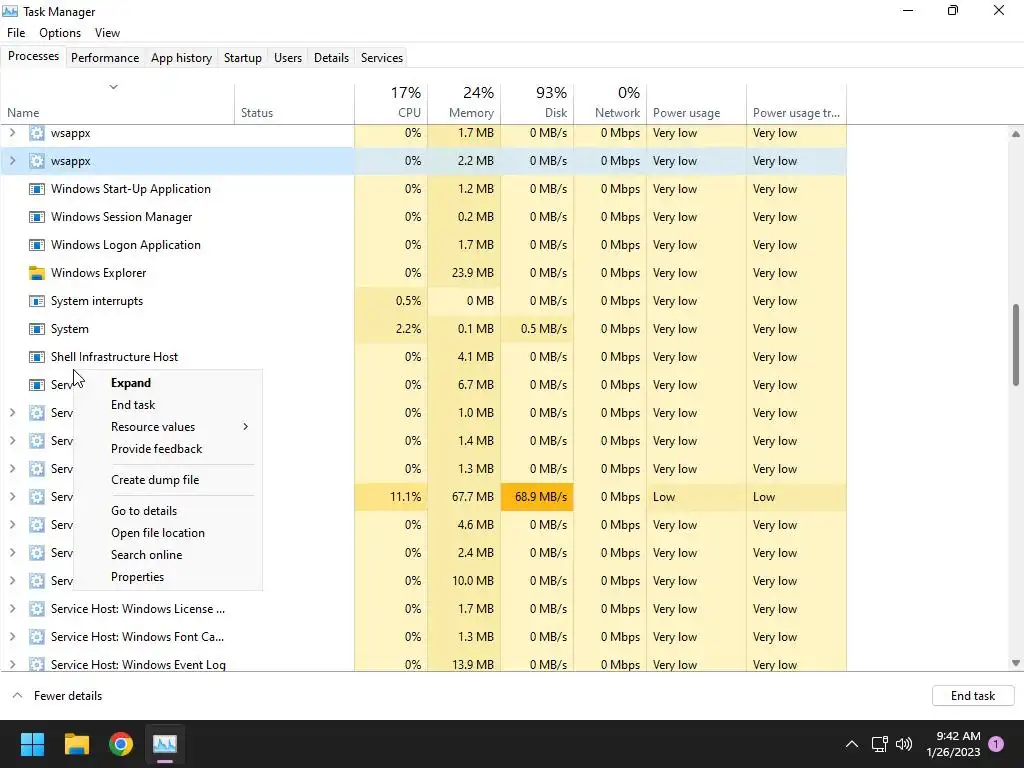The width and height of the screenshot is (1024, 768).
Task: Click the scrollbar down arrow
Action: [1016, 663]
